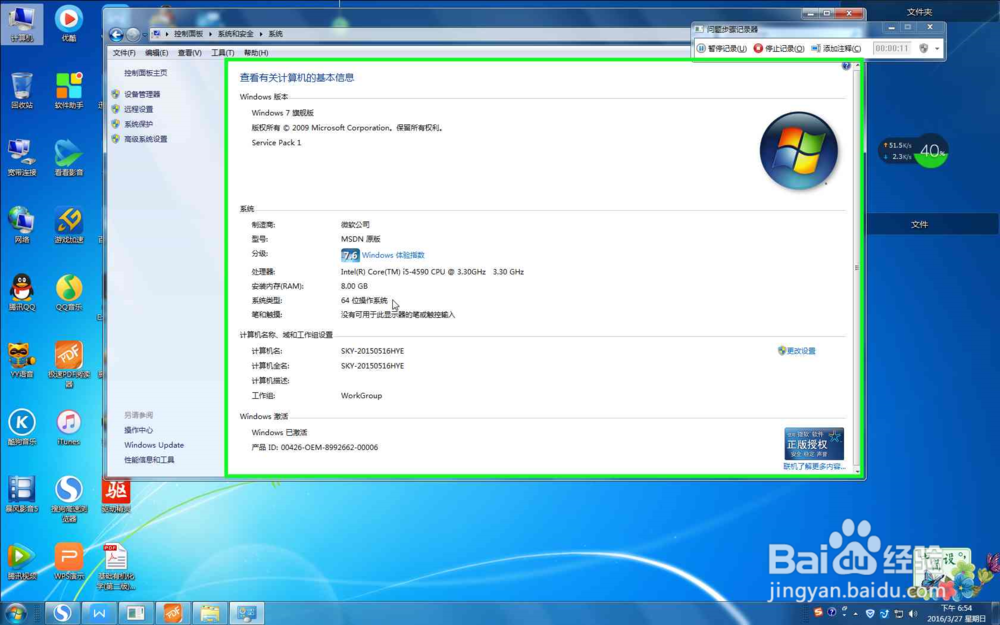Open the 查看(V) menu
Viewport: 1000px width, 625px height.
click(x=189, y=53)
